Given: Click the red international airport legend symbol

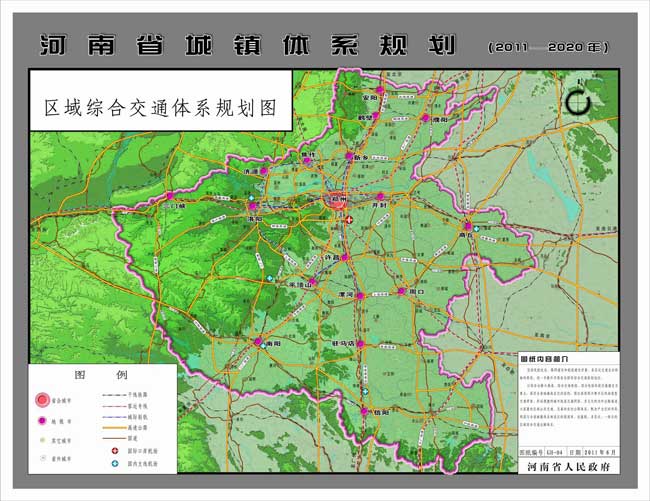Looking at the screenshot, I should coord(115,451).
